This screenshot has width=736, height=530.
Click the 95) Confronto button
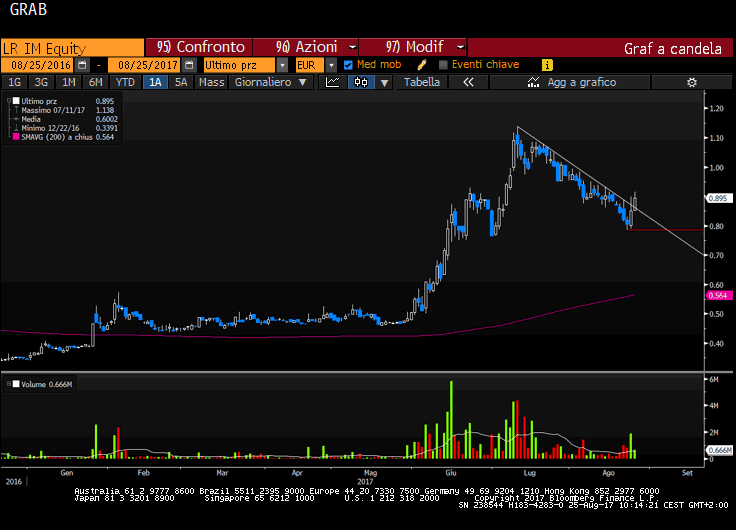[x=199, y=47]
